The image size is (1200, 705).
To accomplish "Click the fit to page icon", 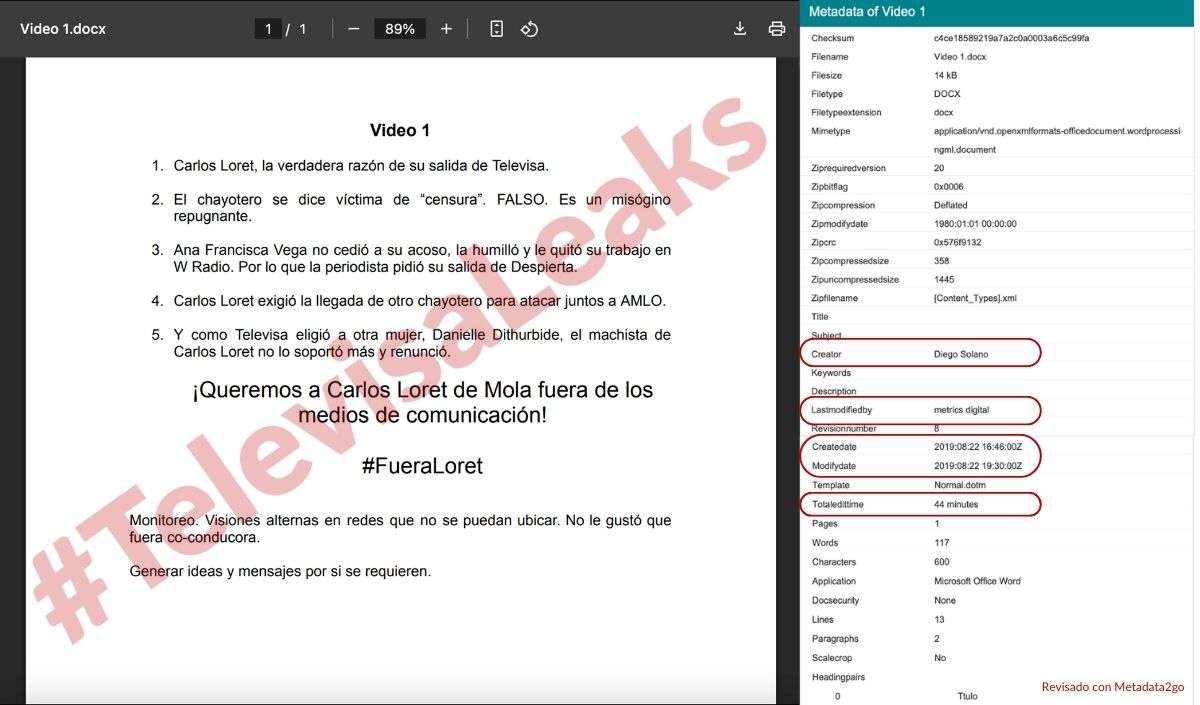I will coord(497,29).
